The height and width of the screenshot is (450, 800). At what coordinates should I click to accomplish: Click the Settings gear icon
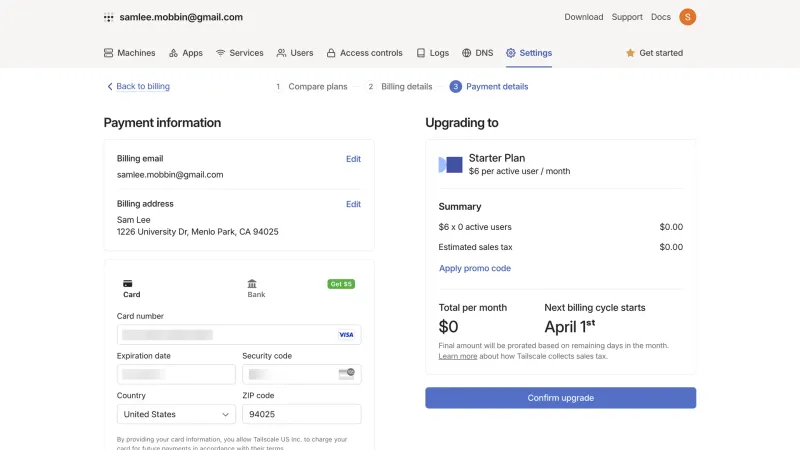511,53
